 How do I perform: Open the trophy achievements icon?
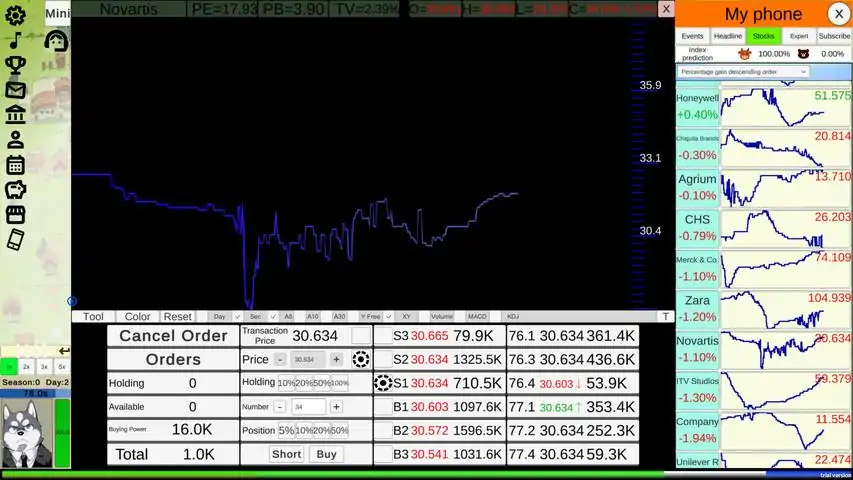tap(15, 66)
